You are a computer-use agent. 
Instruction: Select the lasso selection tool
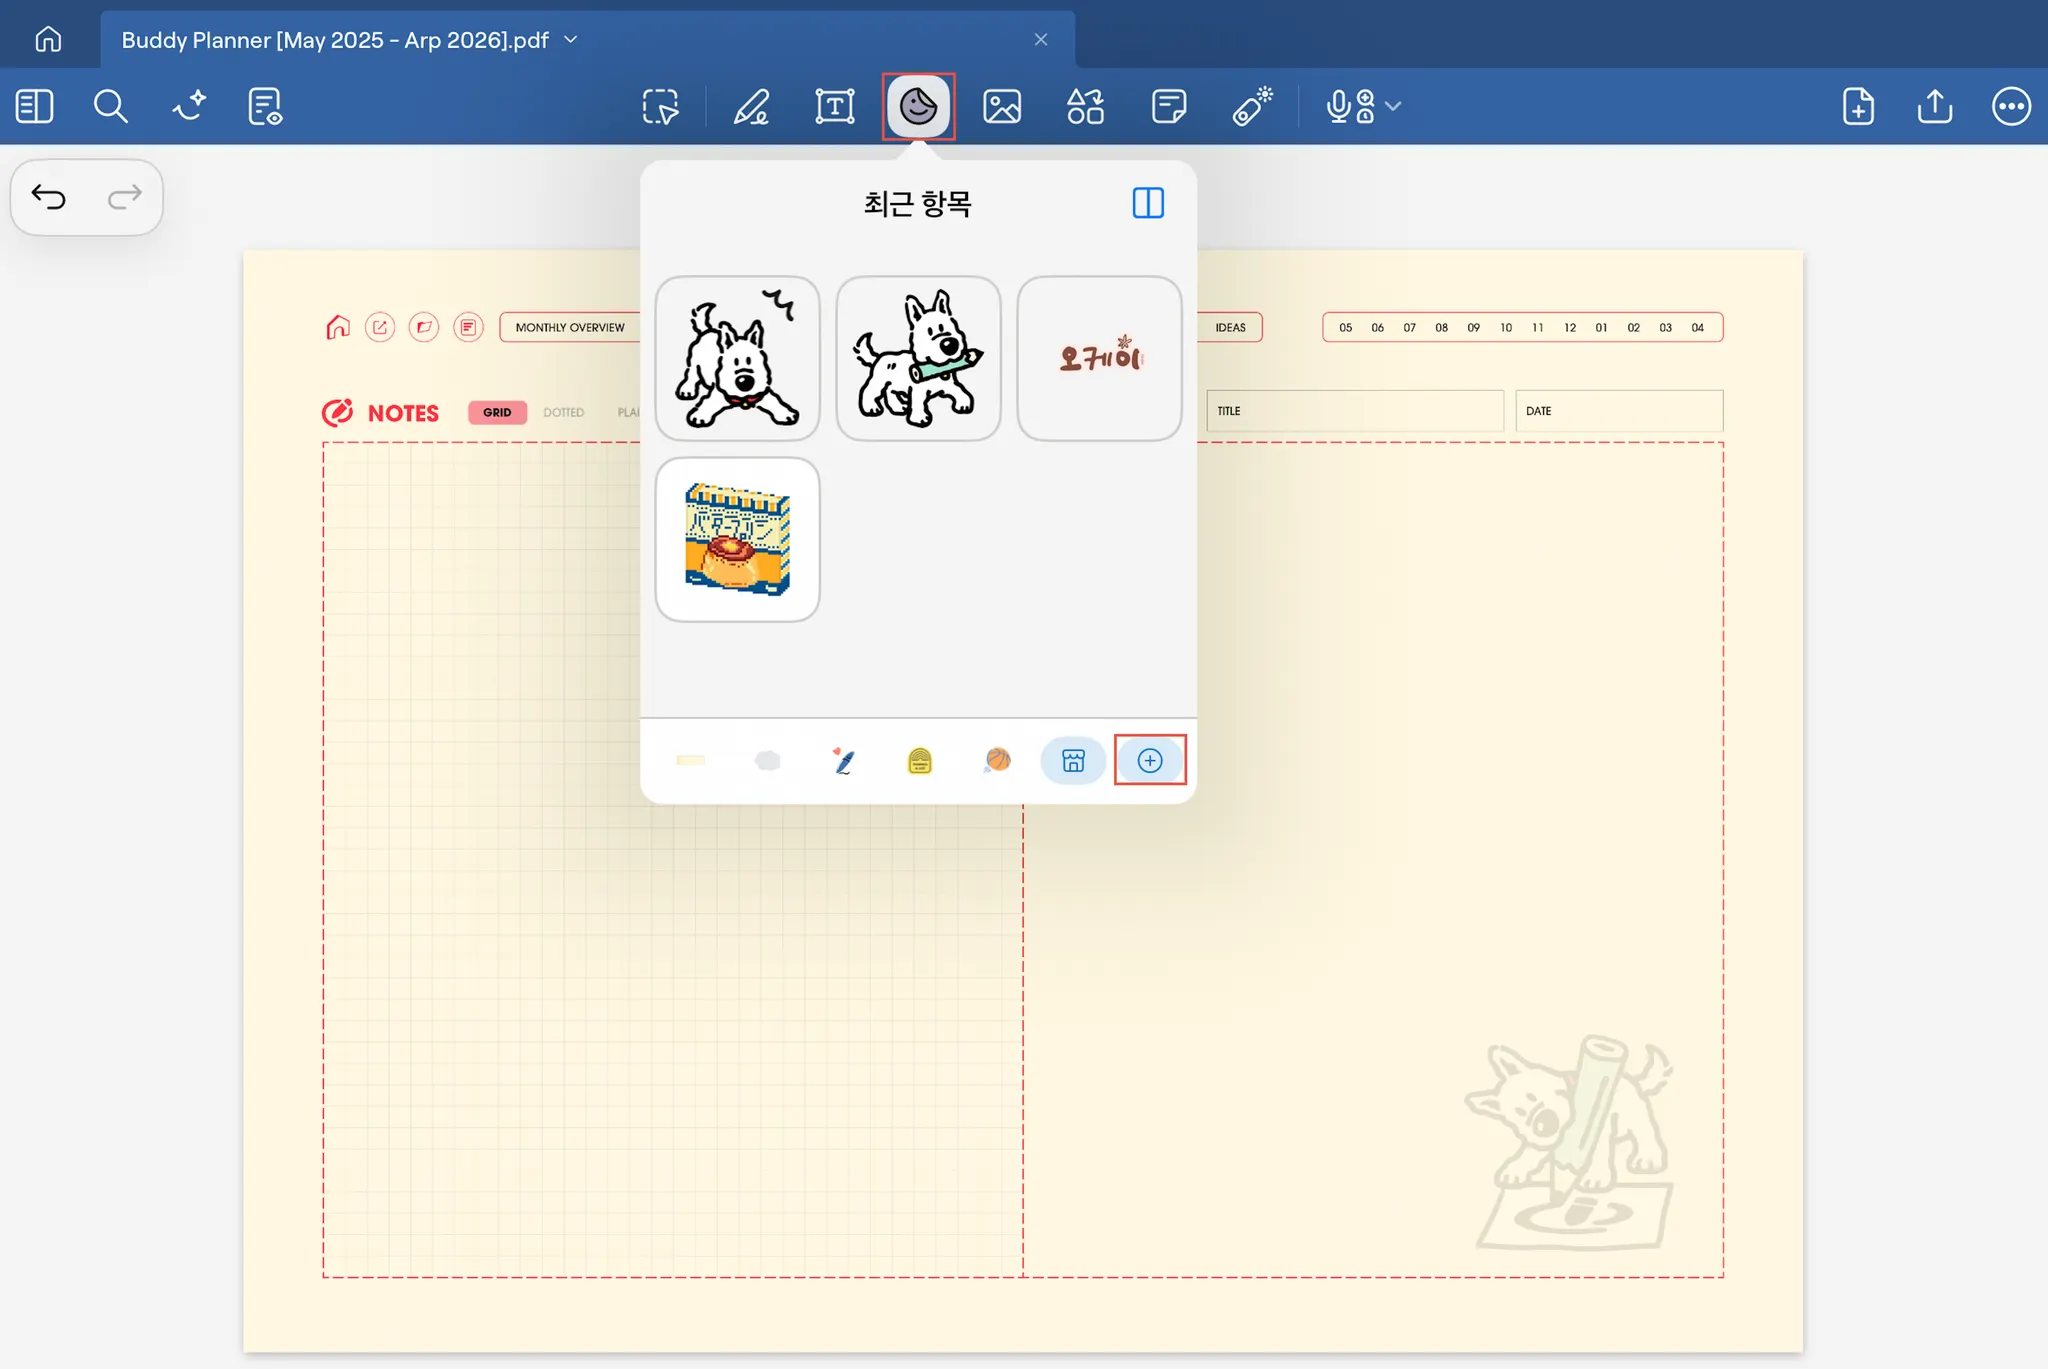point(660,106)
